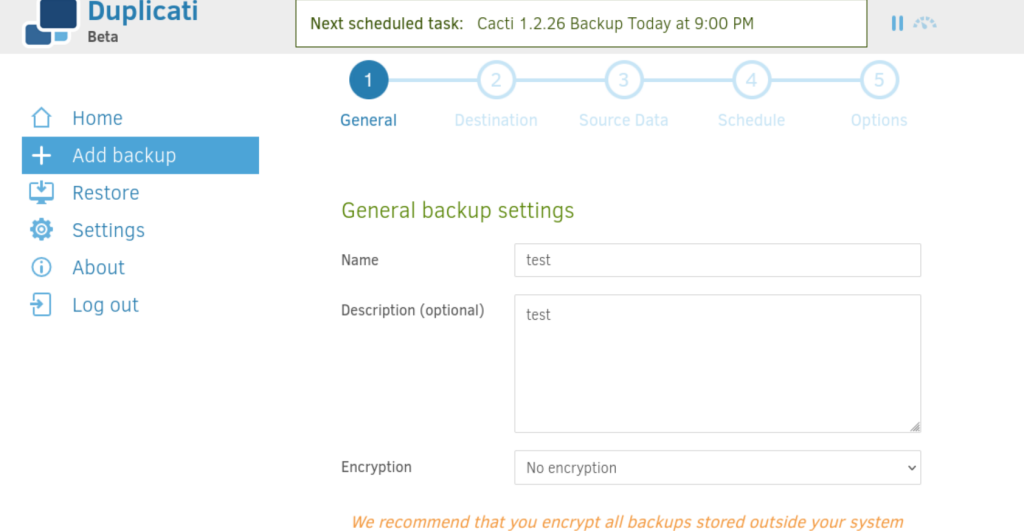Click the plus icon beside Add backup

click(41, 155)
